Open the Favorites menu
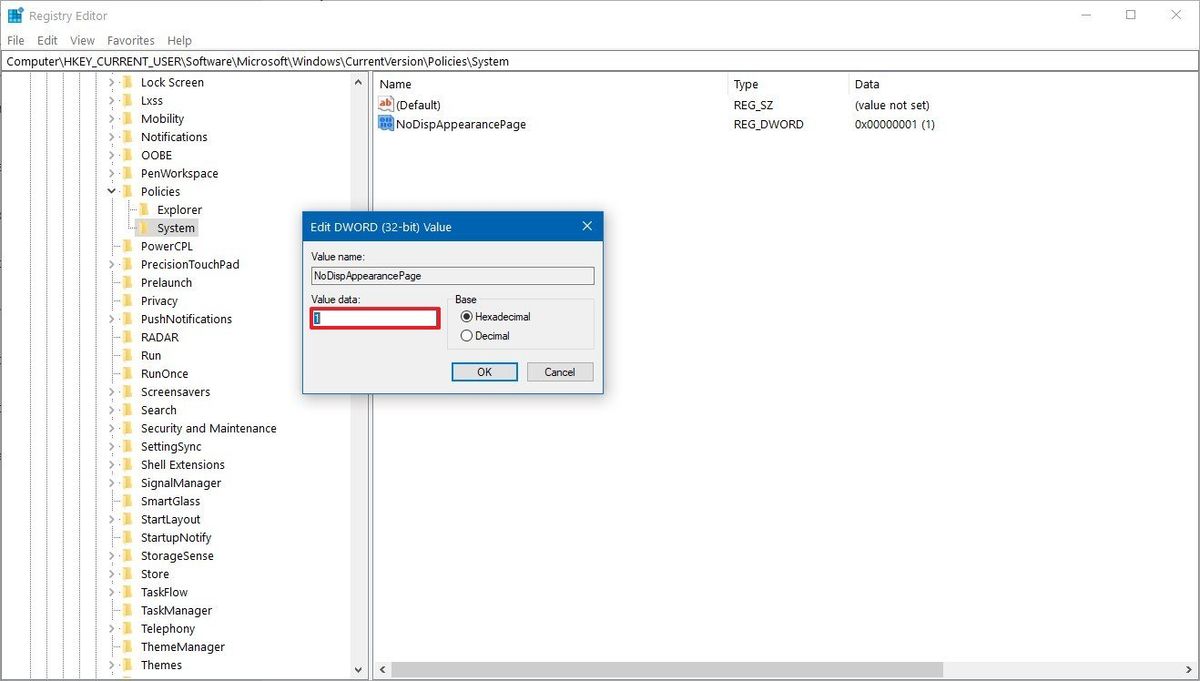The image size is (1200, 681). [131, 40]
